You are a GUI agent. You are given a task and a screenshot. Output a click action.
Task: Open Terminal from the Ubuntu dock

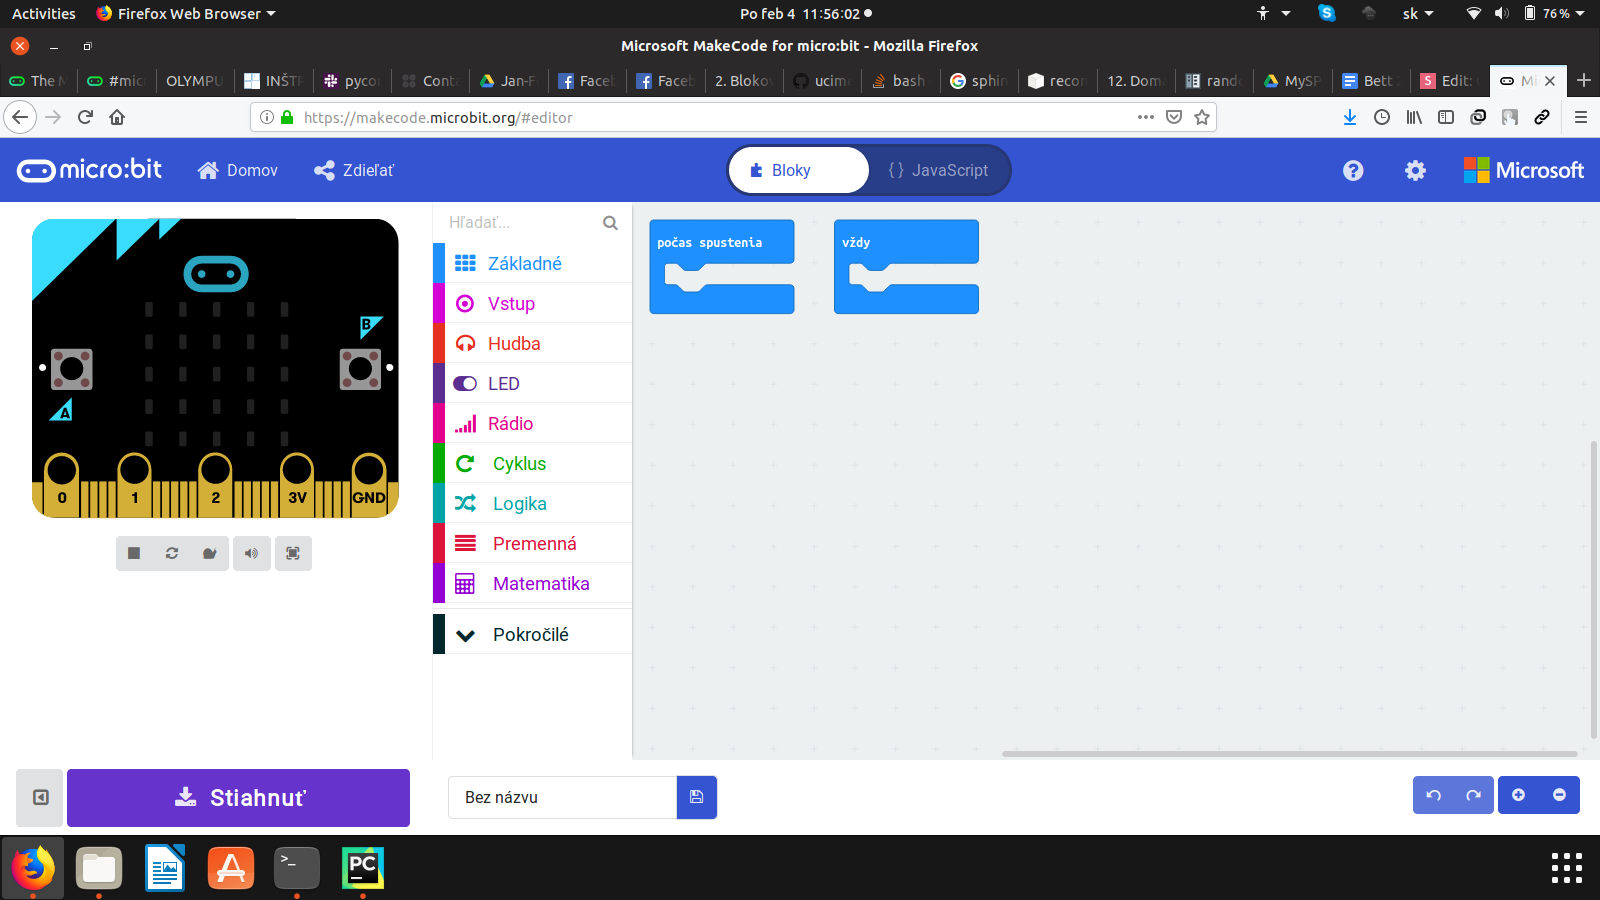[297, 867]
